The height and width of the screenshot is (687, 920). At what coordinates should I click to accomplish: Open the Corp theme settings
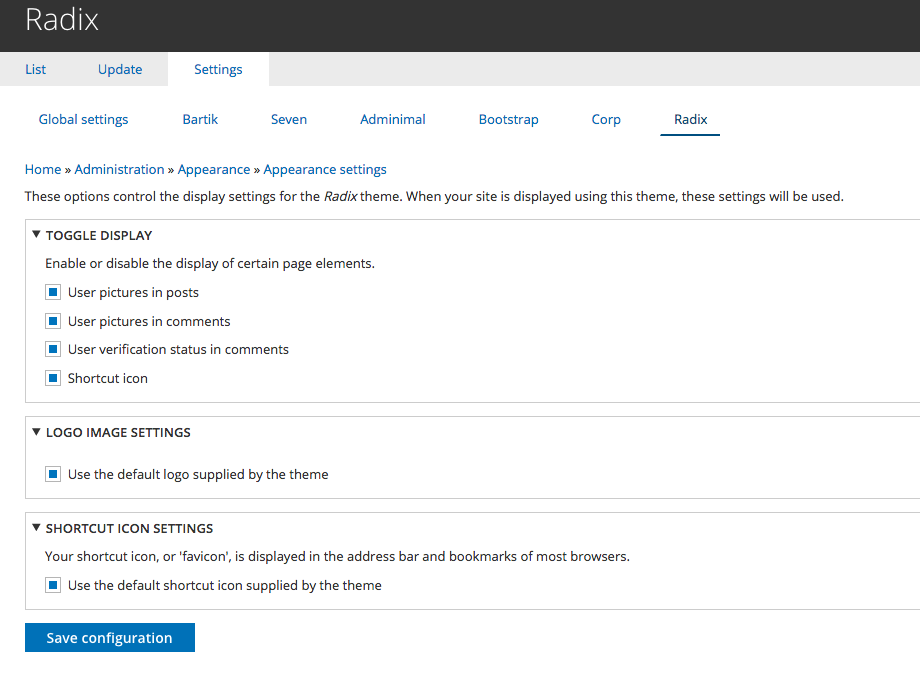[605, 119]
